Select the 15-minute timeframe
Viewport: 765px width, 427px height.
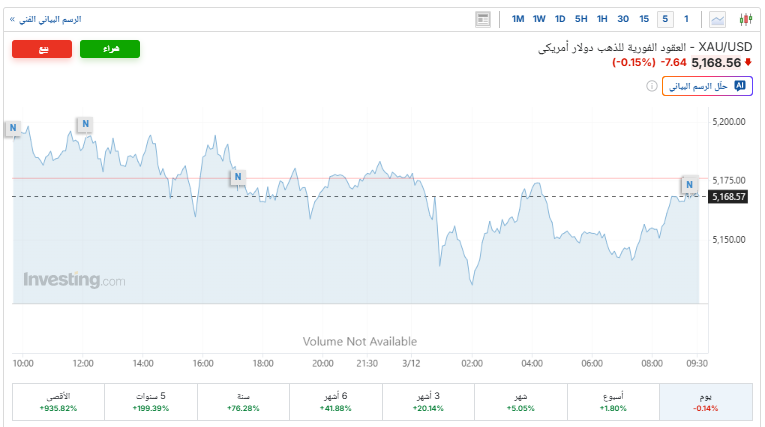[x=644, y=19]
